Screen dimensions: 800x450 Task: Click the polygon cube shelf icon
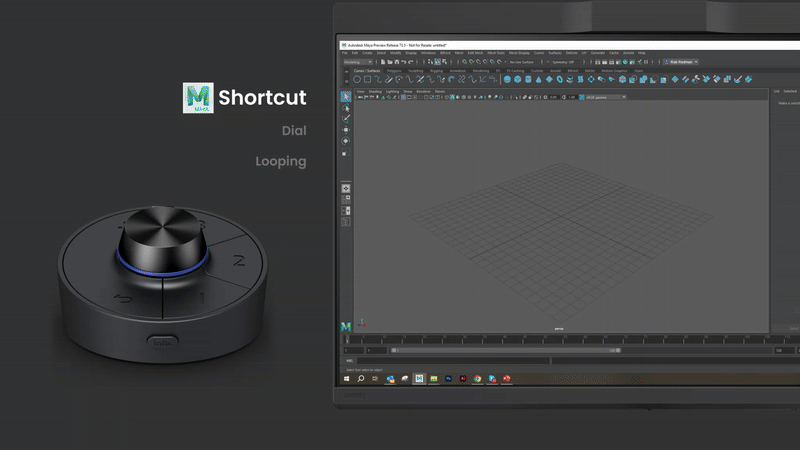click(x=518, y=80)
